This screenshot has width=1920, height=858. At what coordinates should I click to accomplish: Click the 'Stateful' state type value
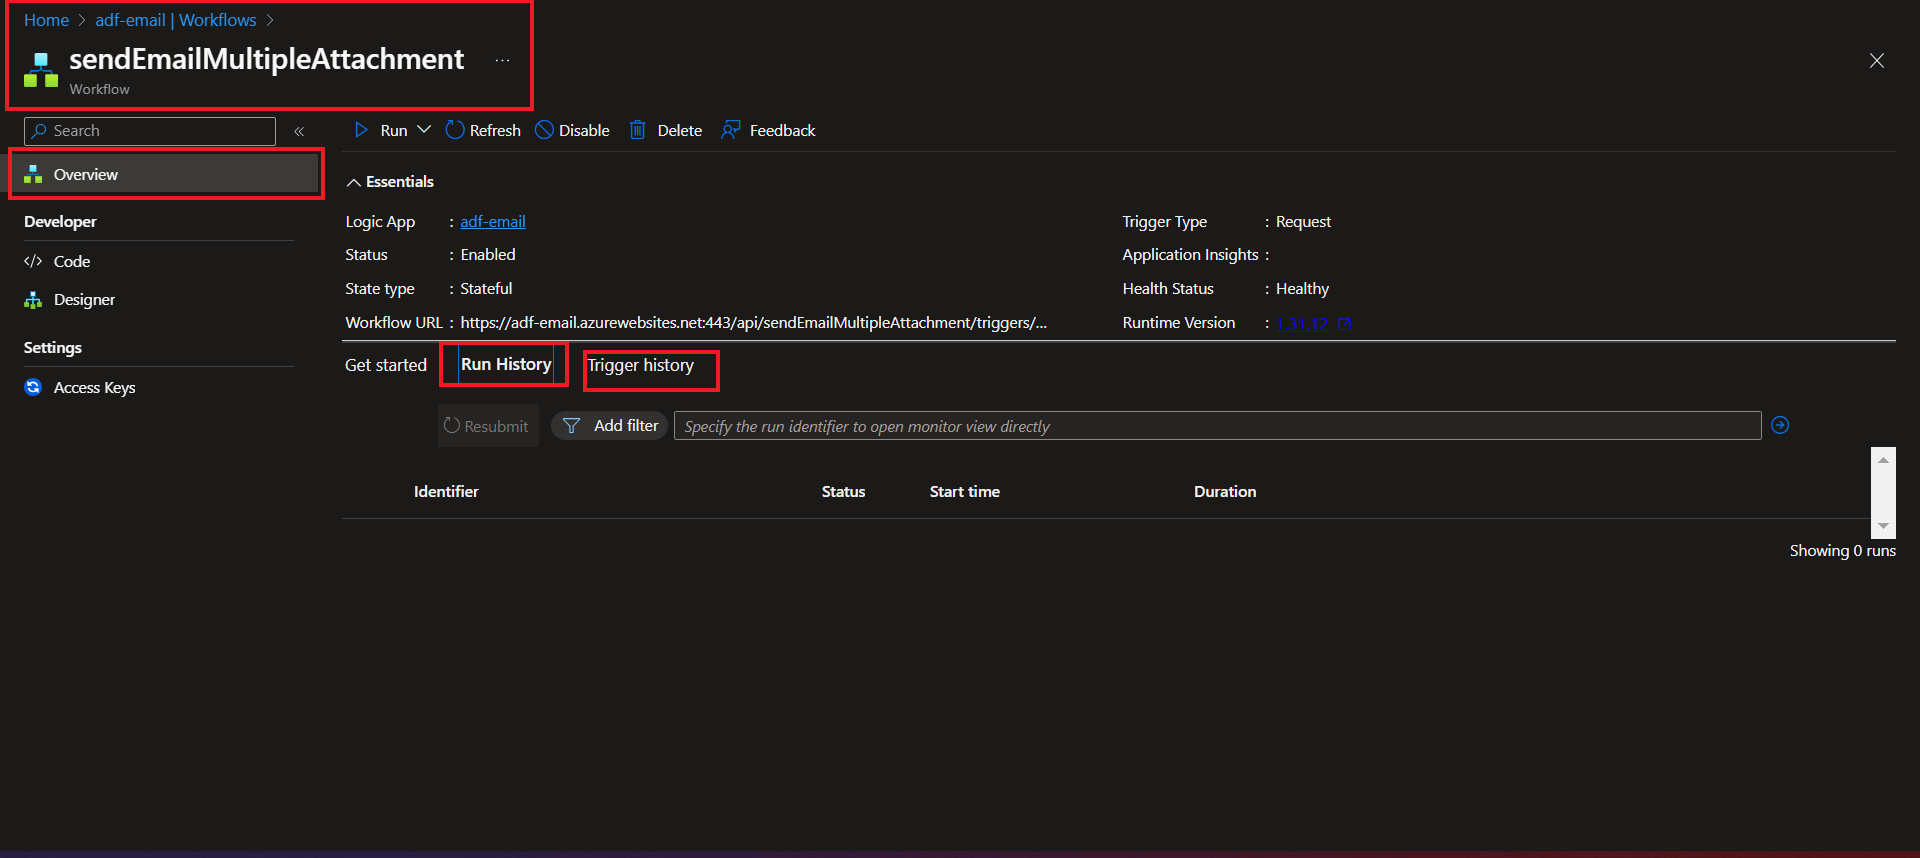[x=486, y=288]
